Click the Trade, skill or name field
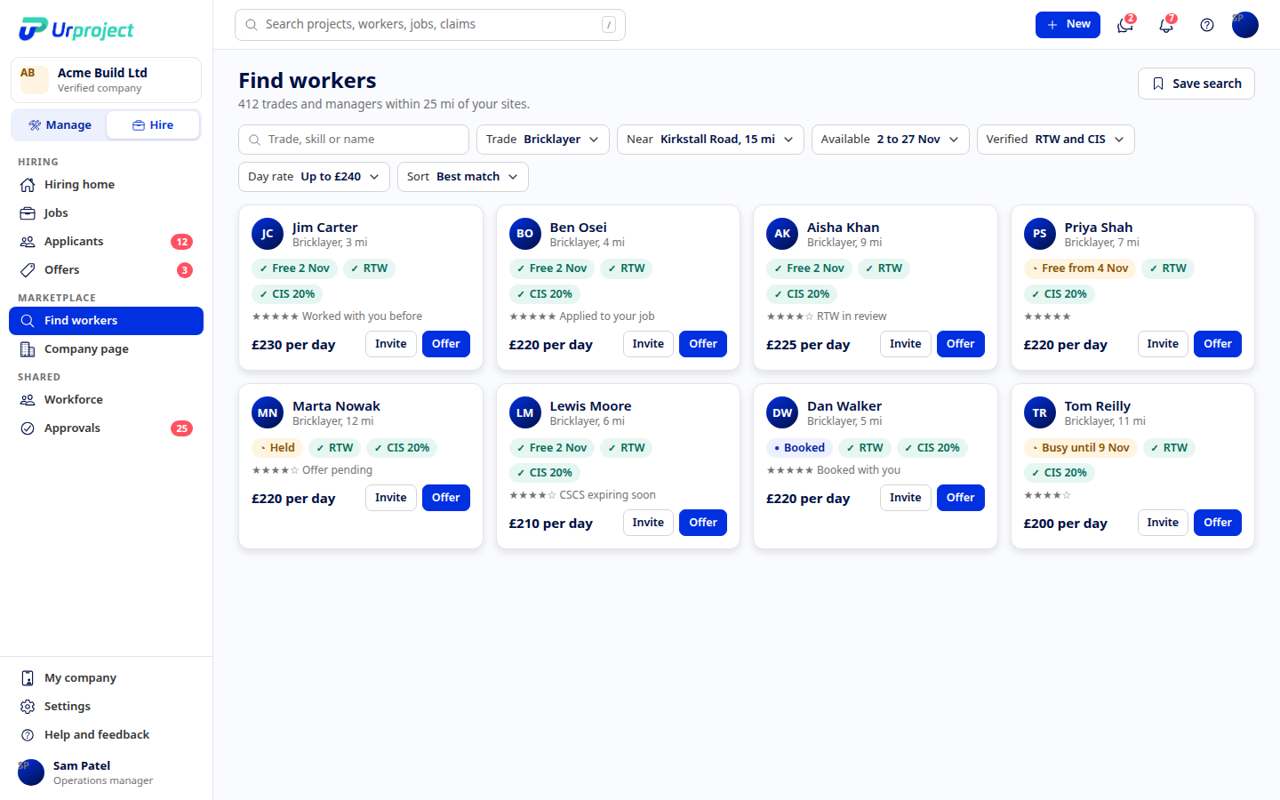 [353, 139]
